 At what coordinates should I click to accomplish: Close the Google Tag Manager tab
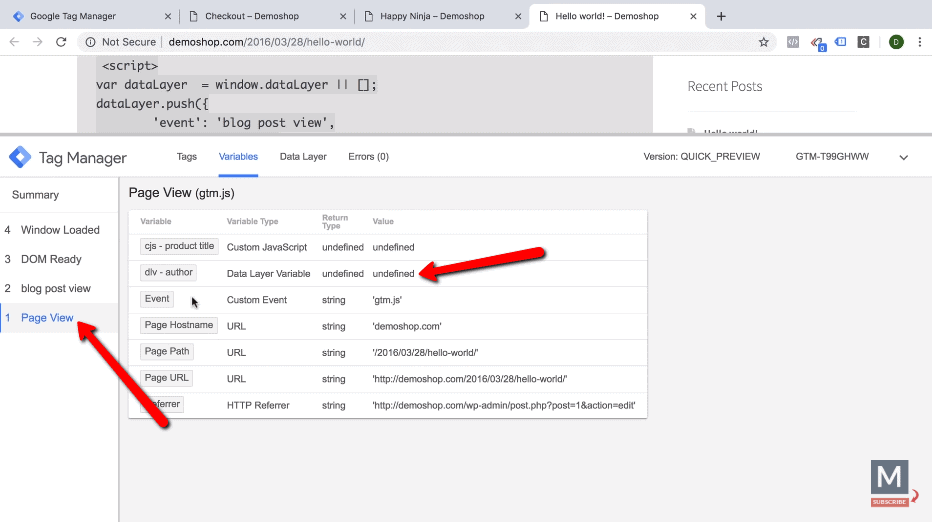168,17
